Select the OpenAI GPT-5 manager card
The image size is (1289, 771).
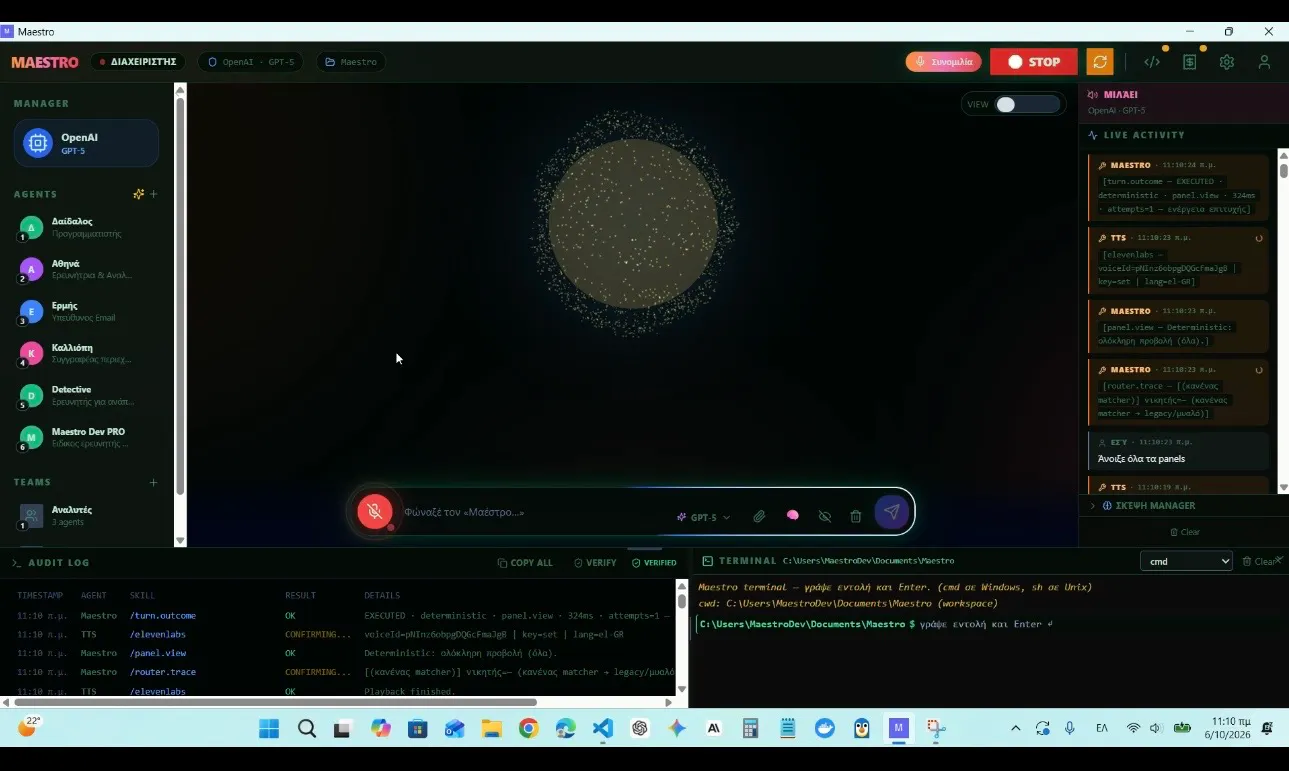(86, 143)
